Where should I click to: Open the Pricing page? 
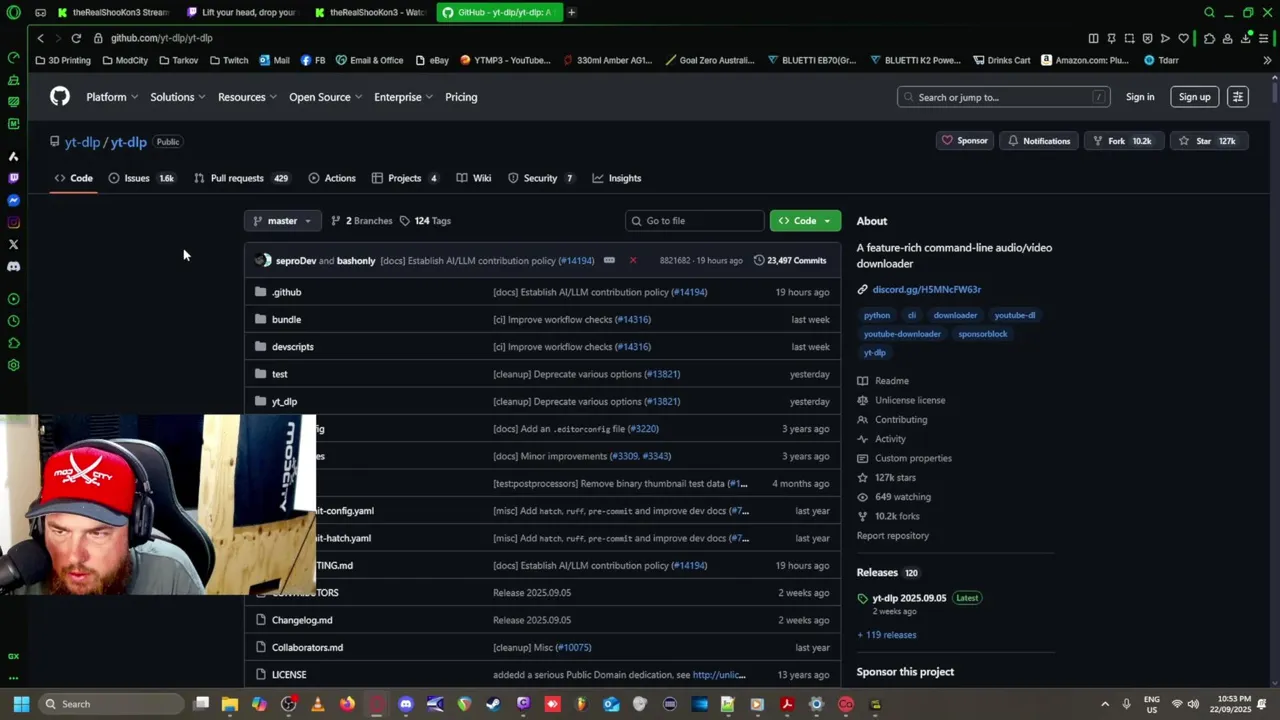coord(461,97)
